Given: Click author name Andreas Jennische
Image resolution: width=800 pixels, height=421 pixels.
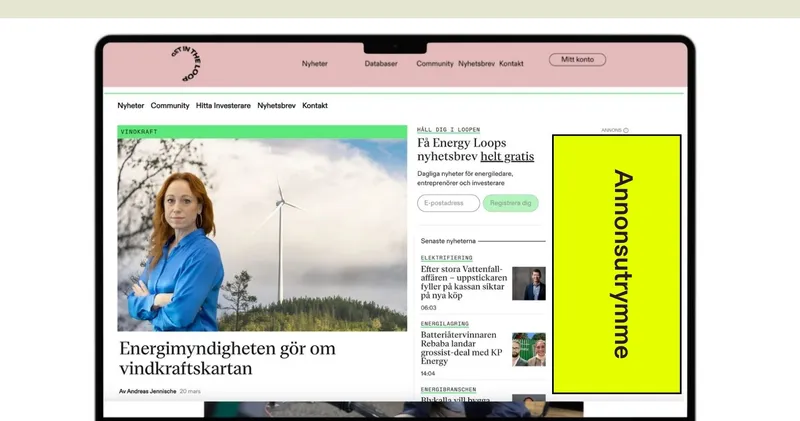Looking at the screenshot, I should tap(152, 391).
